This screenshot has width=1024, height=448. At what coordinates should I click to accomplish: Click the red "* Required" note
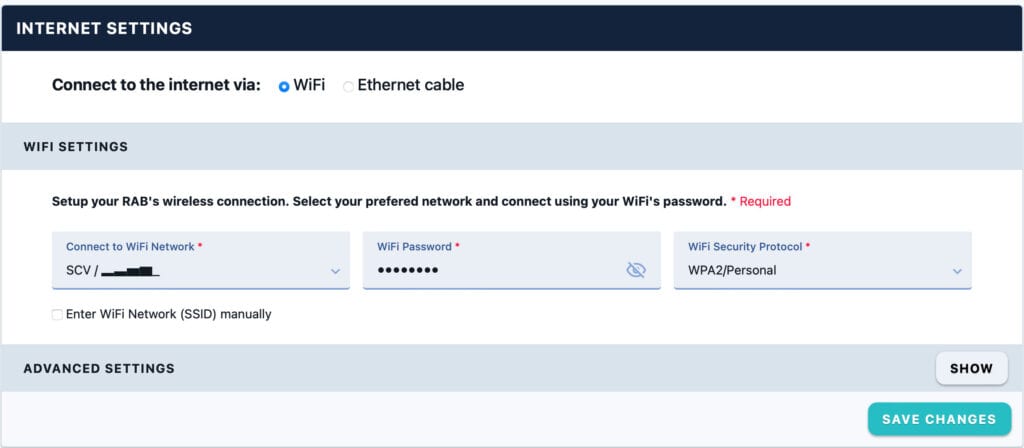[760, 201]
